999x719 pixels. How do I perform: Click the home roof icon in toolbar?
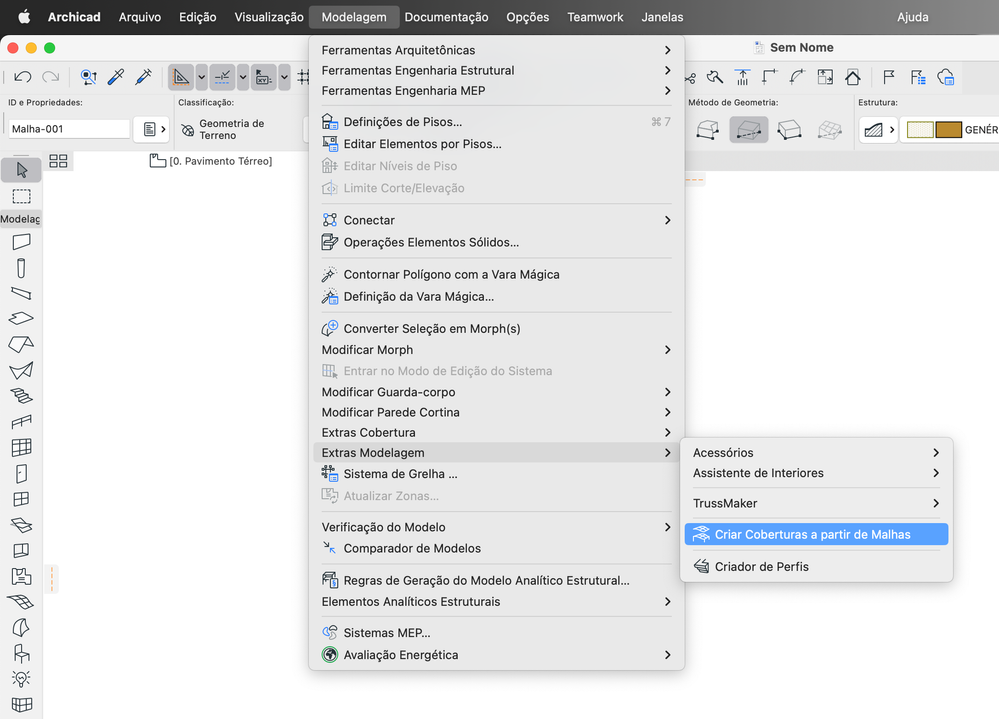coord(852,78)
